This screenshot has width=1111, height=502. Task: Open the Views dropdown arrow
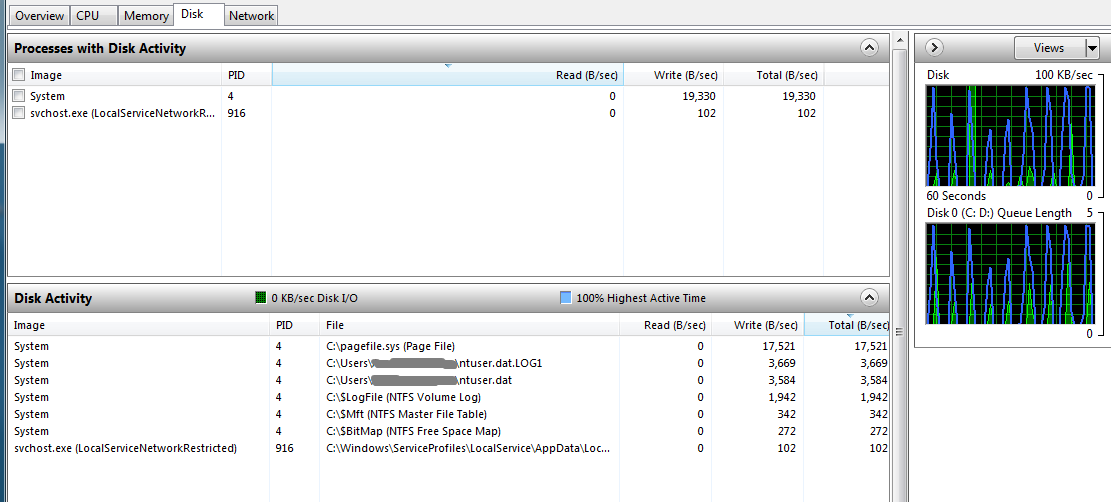click(x=1092, y=48)
